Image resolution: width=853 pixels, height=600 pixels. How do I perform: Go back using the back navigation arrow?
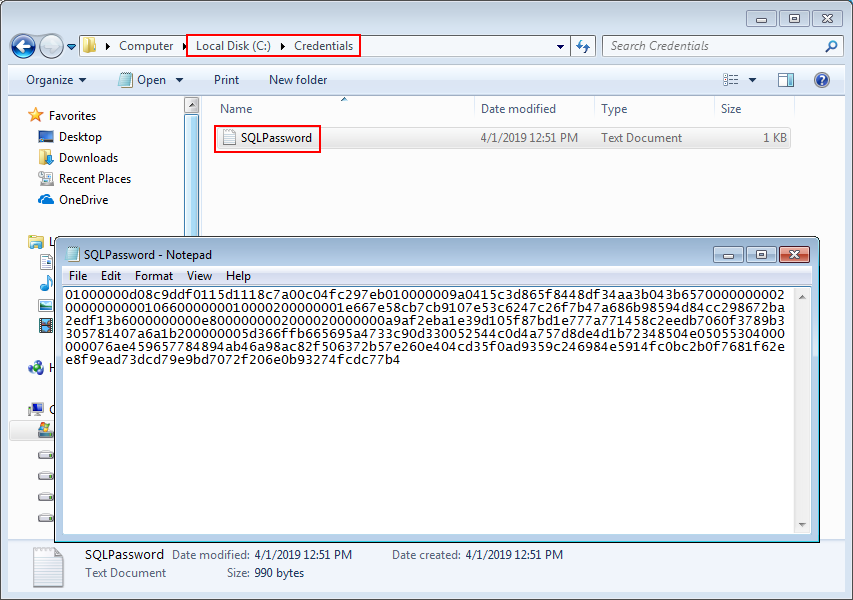[x=22, y=45]
